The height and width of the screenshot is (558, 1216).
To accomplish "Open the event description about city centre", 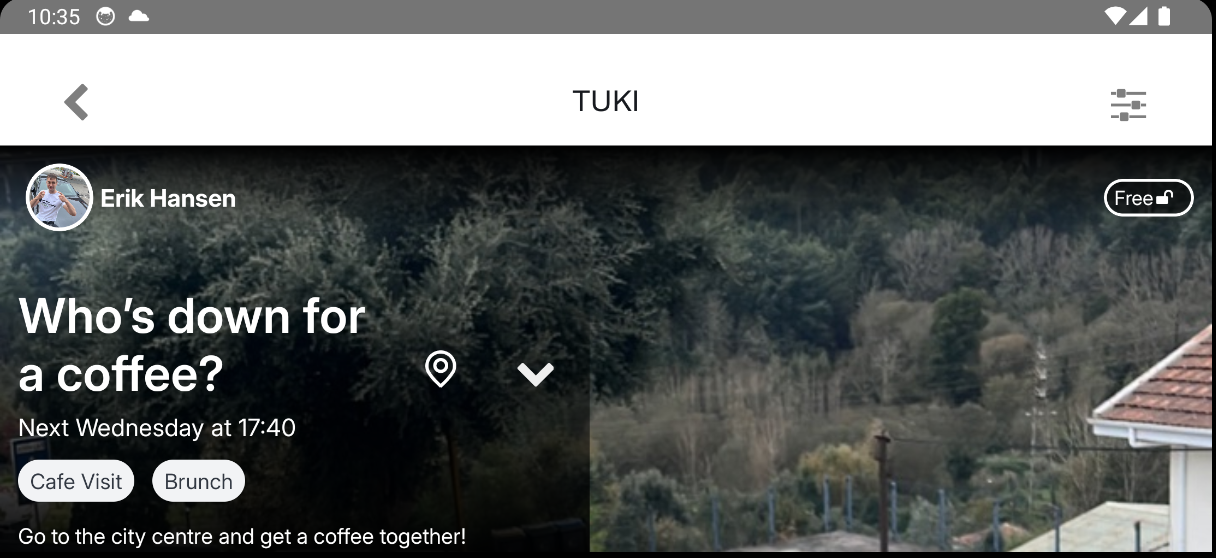I will [x=242, y=537].
